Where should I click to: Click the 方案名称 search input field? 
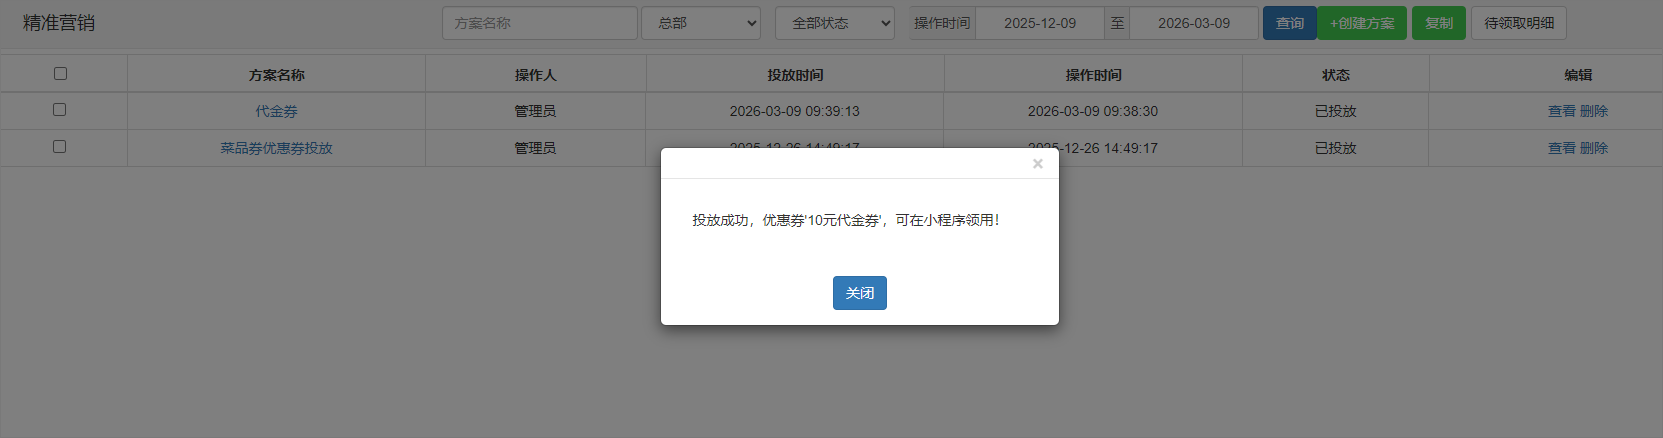coord(539,23)
